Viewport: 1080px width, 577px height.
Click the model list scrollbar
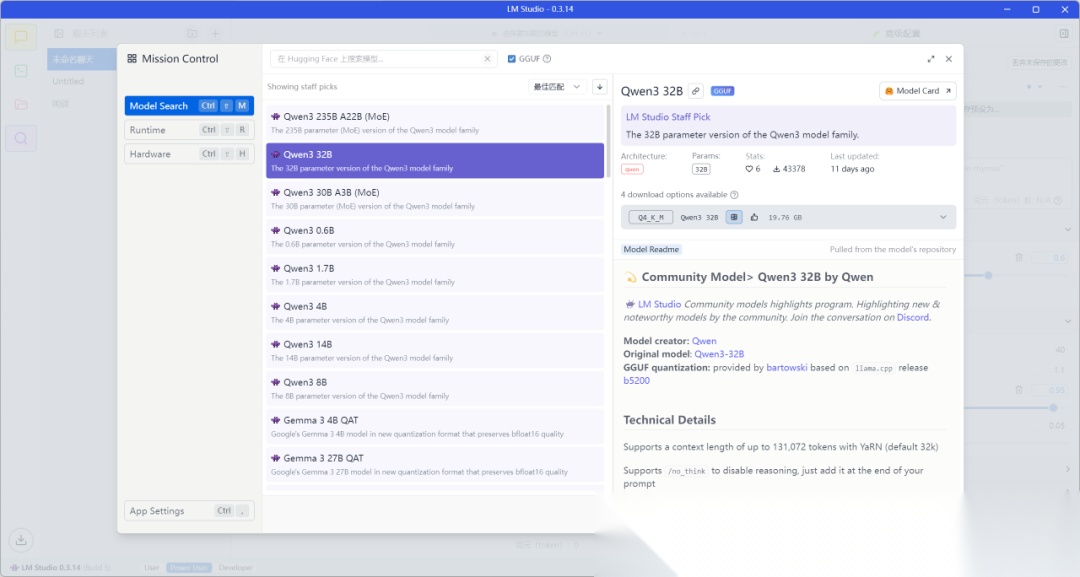point(608,141)
